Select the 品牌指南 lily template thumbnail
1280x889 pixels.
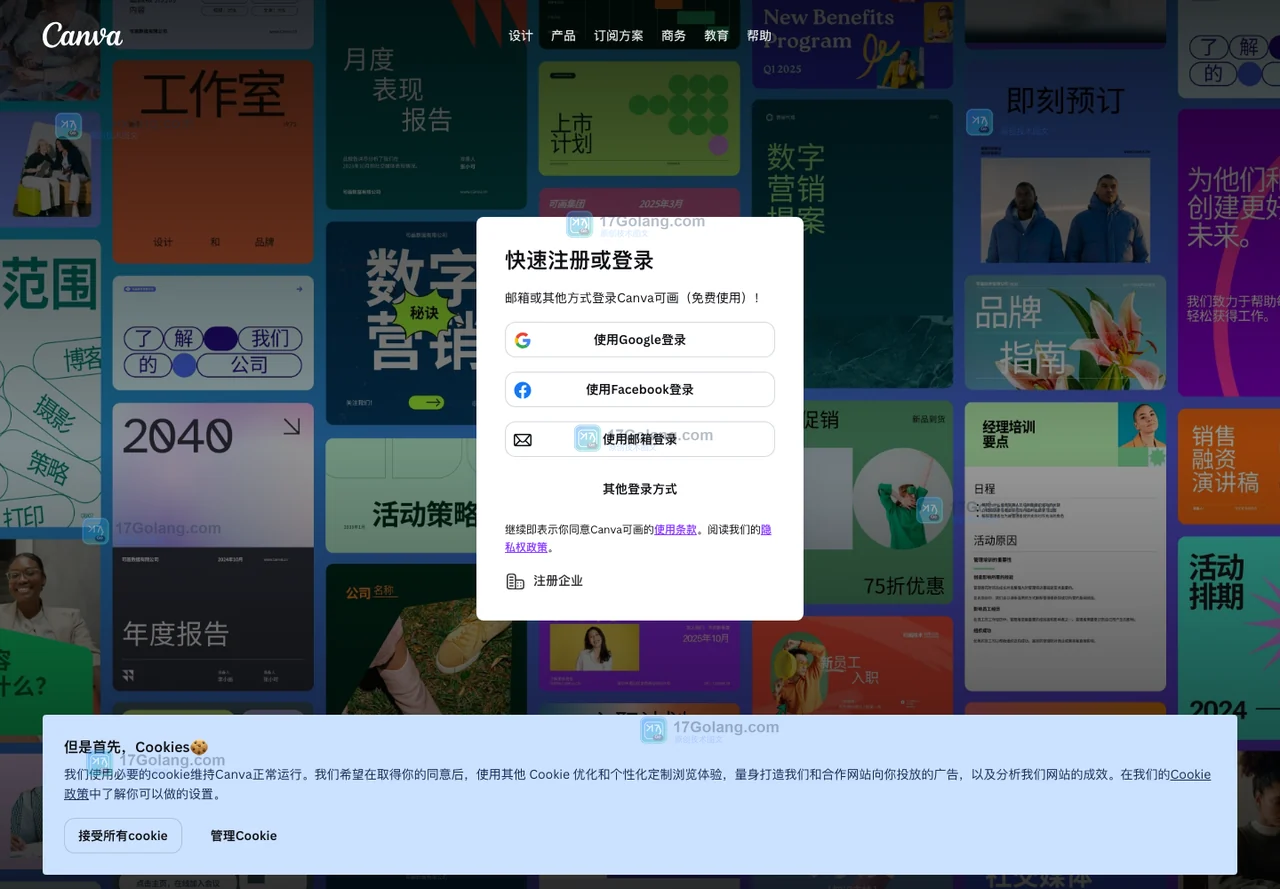point(1065,333)
